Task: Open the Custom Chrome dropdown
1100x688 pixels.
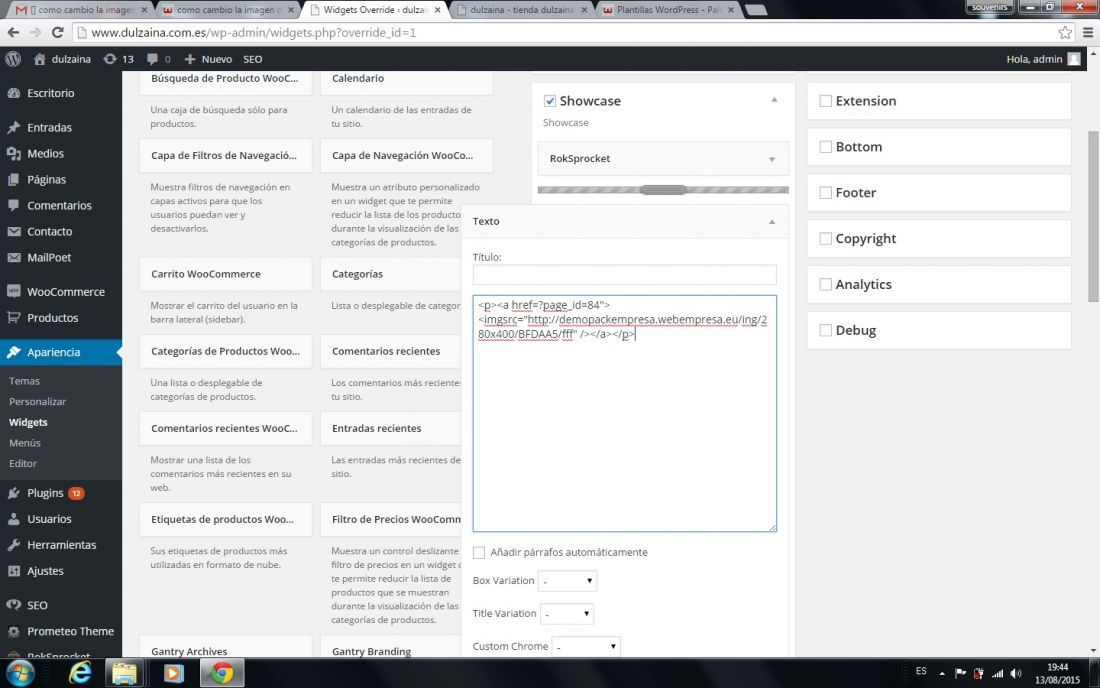Action: pyautogui.click(x=586, y=646)
